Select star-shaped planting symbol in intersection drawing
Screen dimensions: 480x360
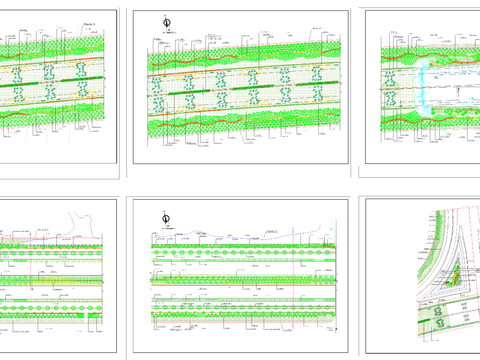coord(438,311)
